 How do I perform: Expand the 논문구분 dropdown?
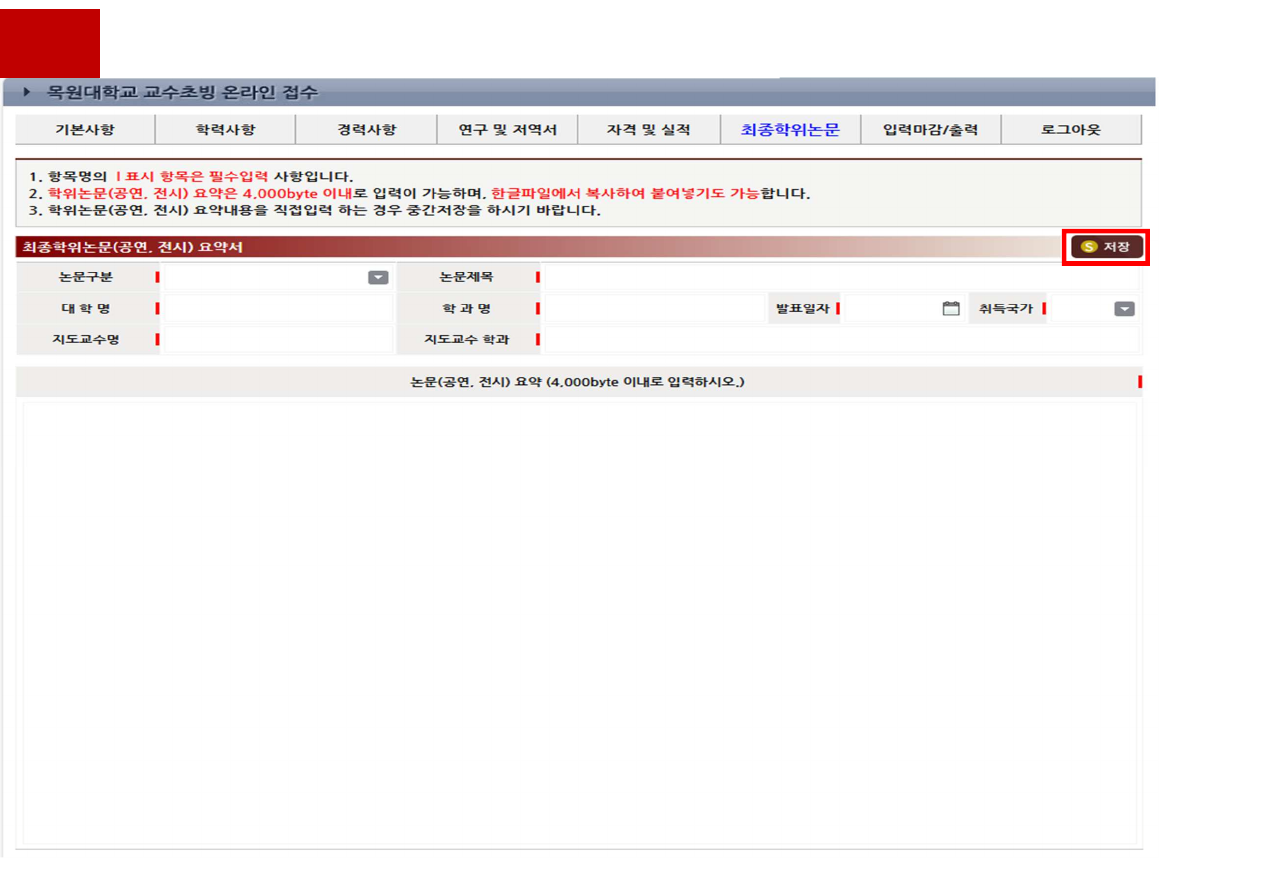(x=378, y=278)
